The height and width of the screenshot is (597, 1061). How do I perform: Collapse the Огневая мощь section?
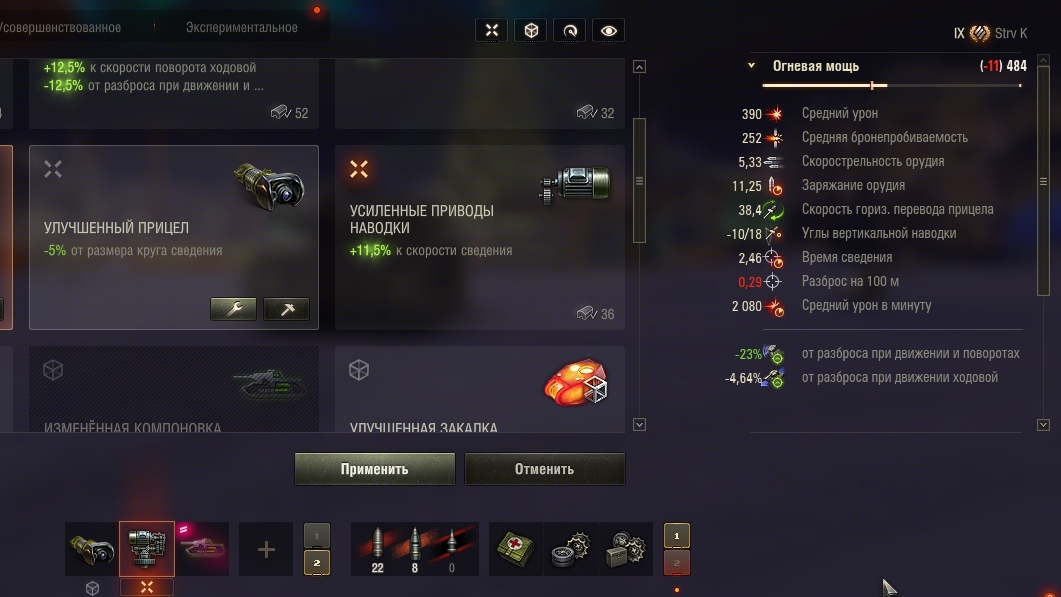(751, 66)
